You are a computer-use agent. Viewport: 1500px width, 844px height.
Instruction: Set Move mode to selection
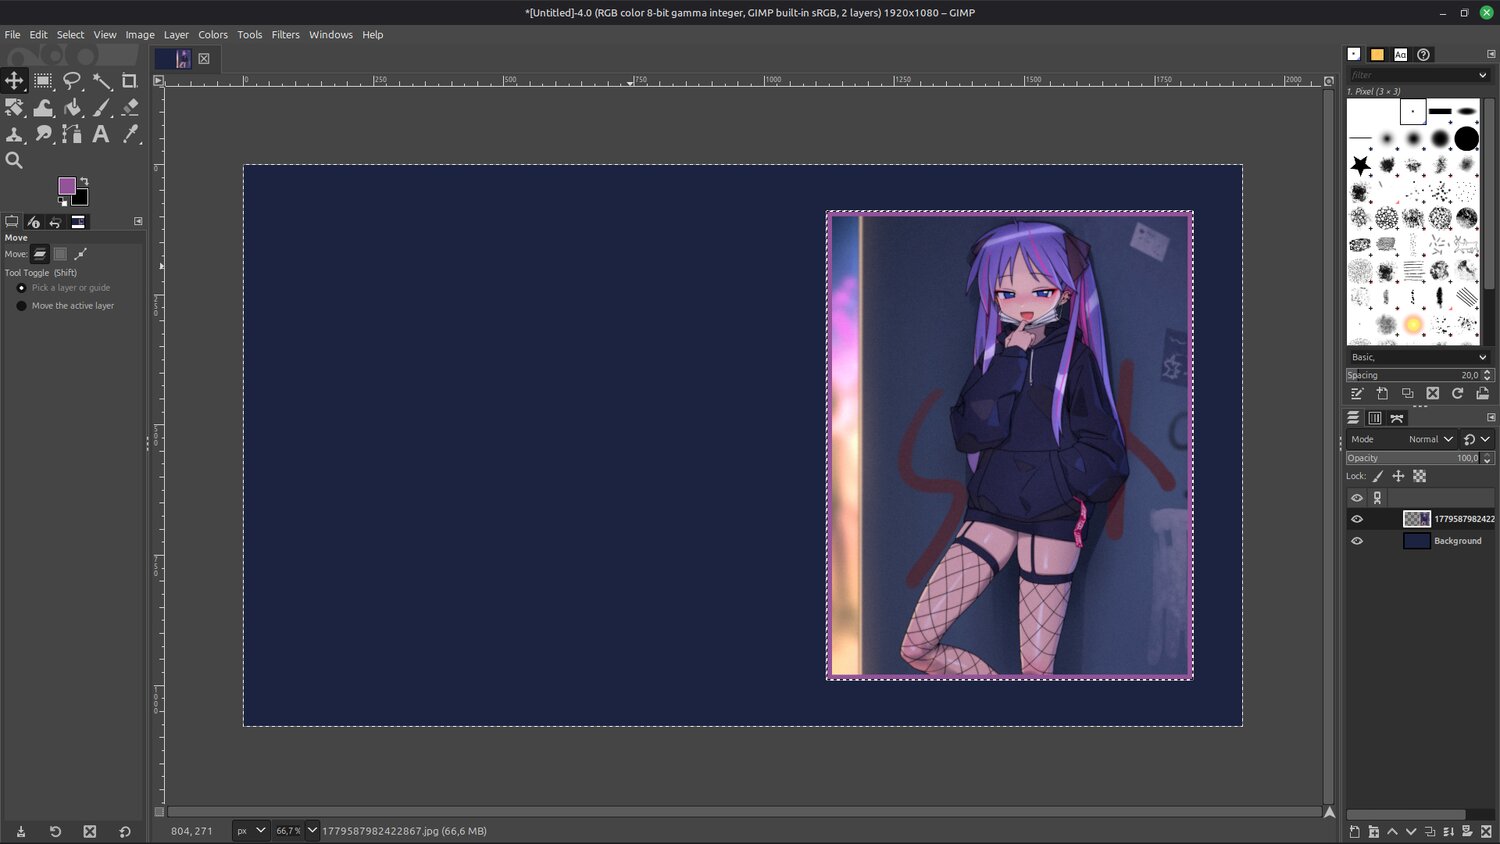60,254
